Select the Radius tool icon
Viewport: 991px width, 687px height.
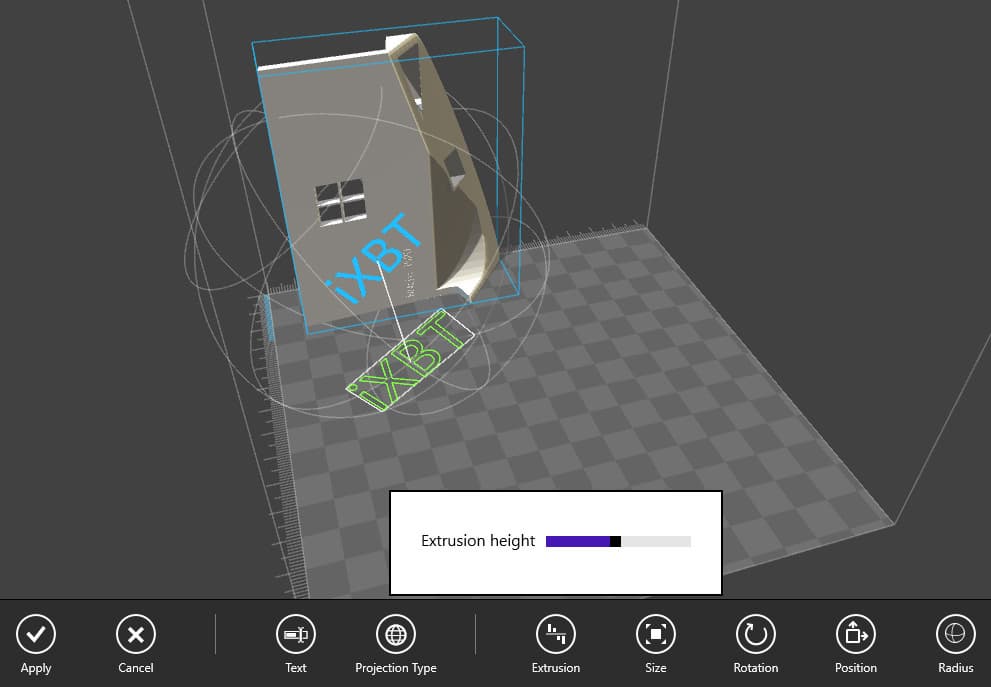pyautogui.click(x=956, y=634)
